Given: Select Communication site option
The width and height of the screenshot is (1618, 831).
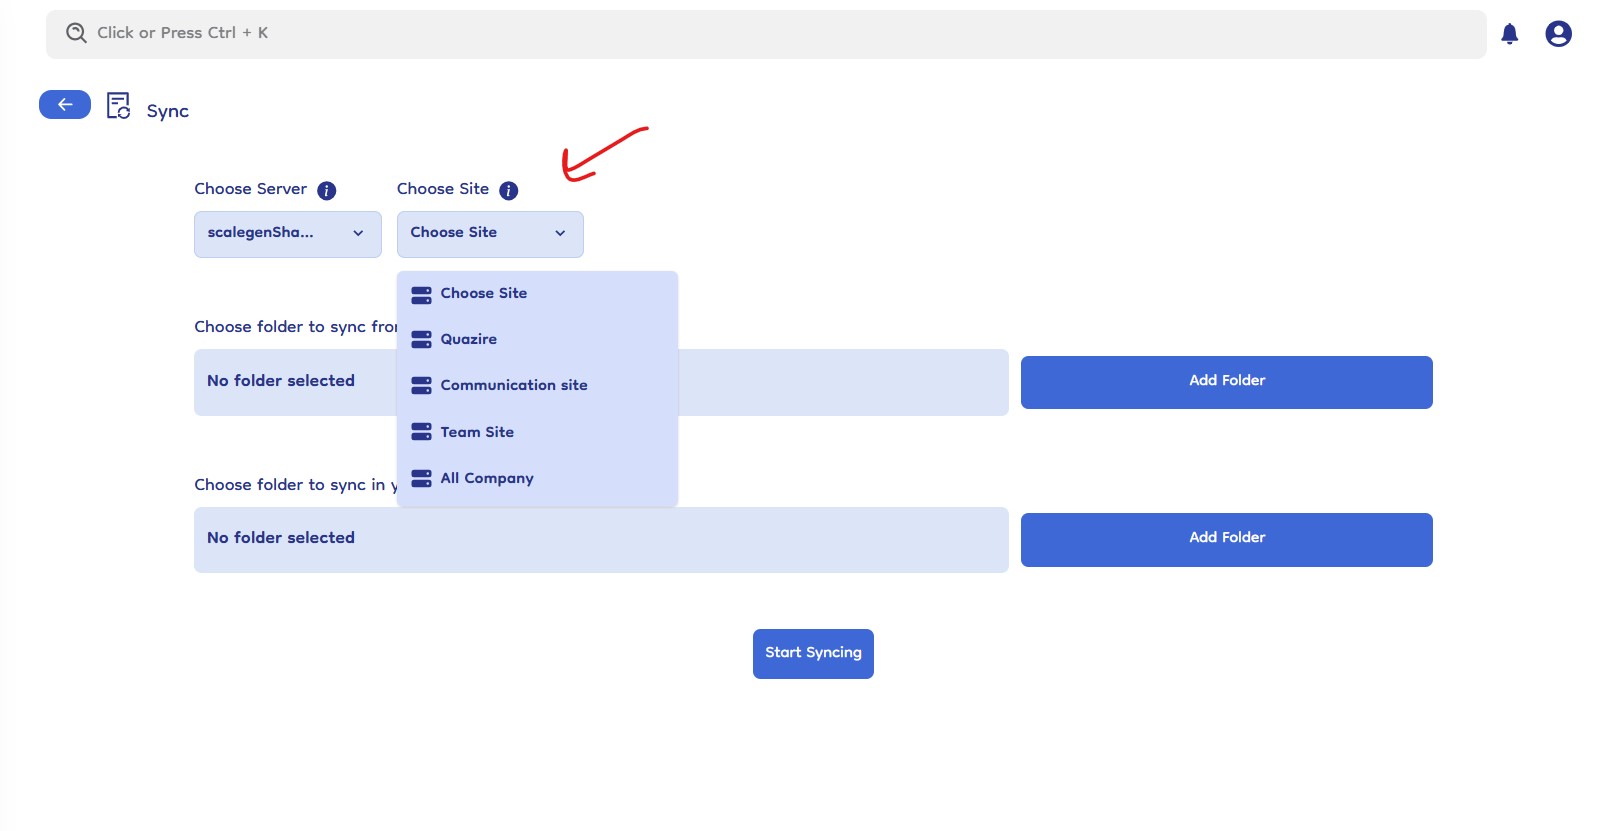Looking at the screenshot, I should pyautogui.click(x=514, y=385).
